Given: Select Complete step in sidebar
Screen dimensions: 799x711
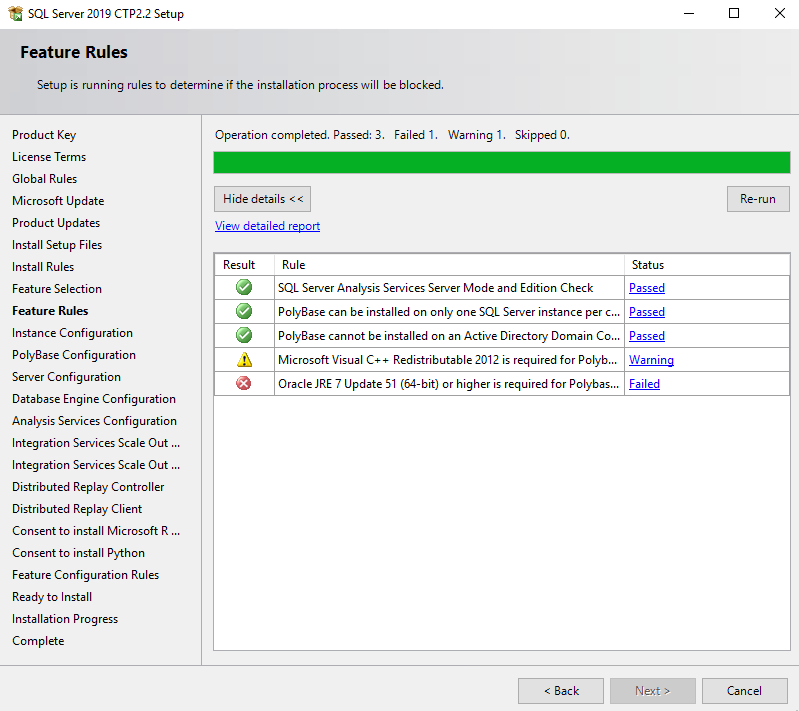Looking at the screenshot, I should pos(38,641).
